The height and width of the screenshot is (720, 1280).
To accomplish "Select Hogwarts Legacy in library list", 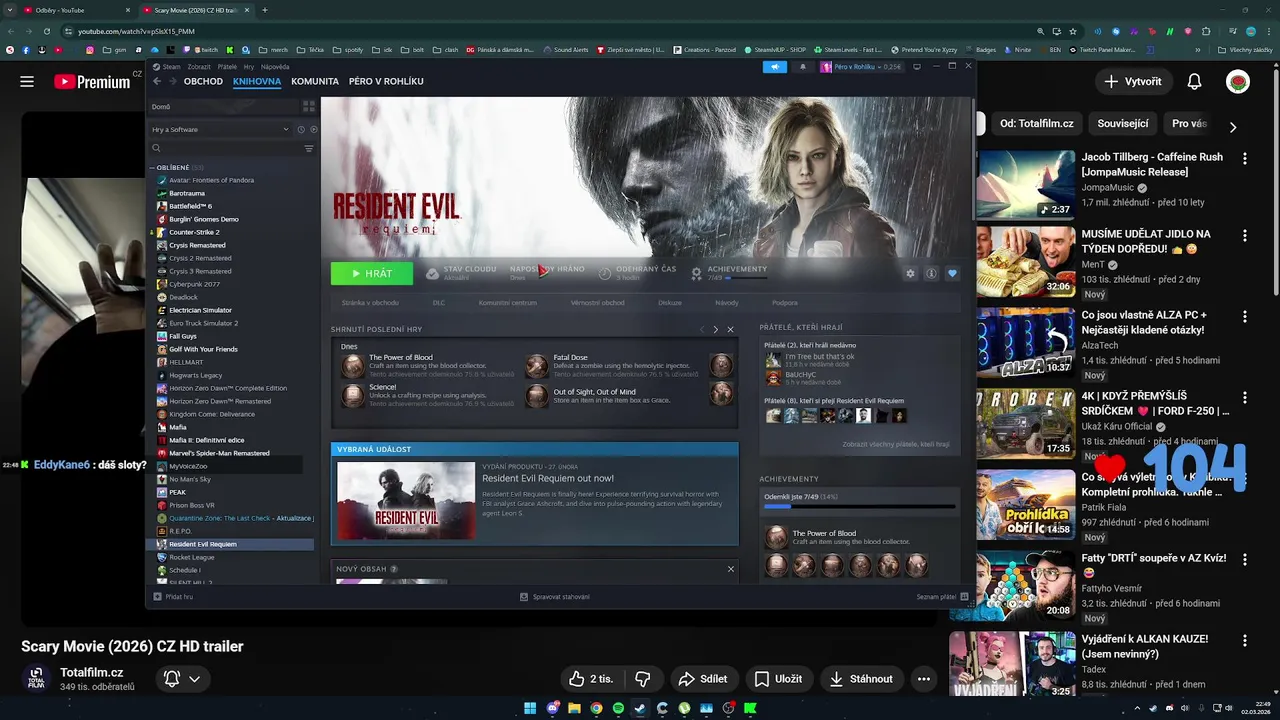I will (195, 375).
